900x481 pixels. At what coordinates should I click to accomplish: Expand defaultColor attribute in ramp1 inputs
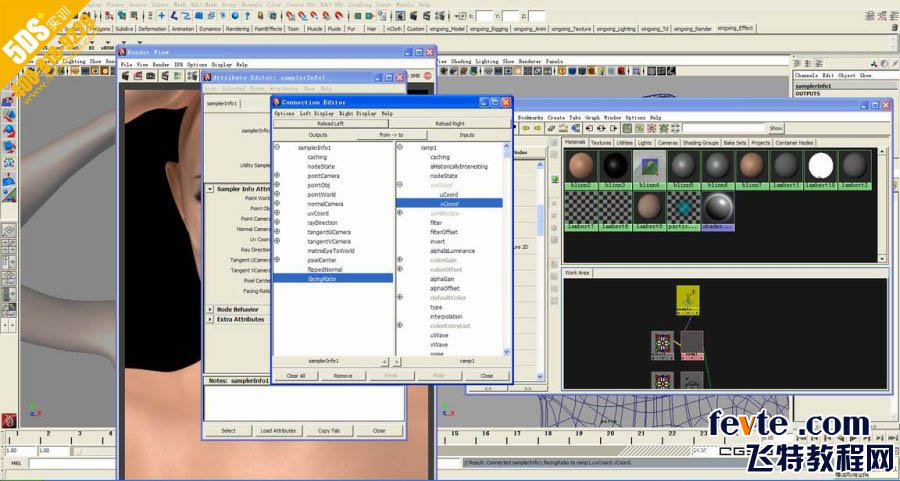click(400, 297)
